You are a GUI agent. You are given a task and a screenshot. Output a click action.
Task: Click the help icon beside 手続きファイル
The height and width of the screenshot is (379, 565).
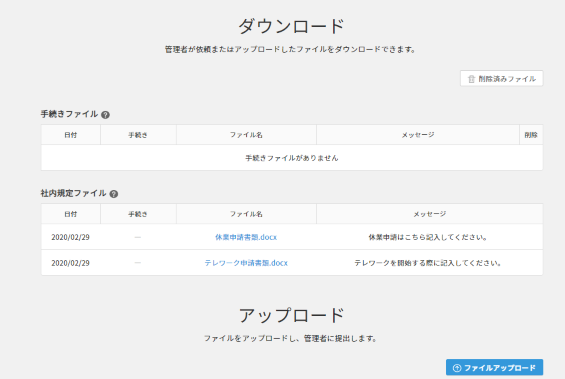[x=105, y=115]
